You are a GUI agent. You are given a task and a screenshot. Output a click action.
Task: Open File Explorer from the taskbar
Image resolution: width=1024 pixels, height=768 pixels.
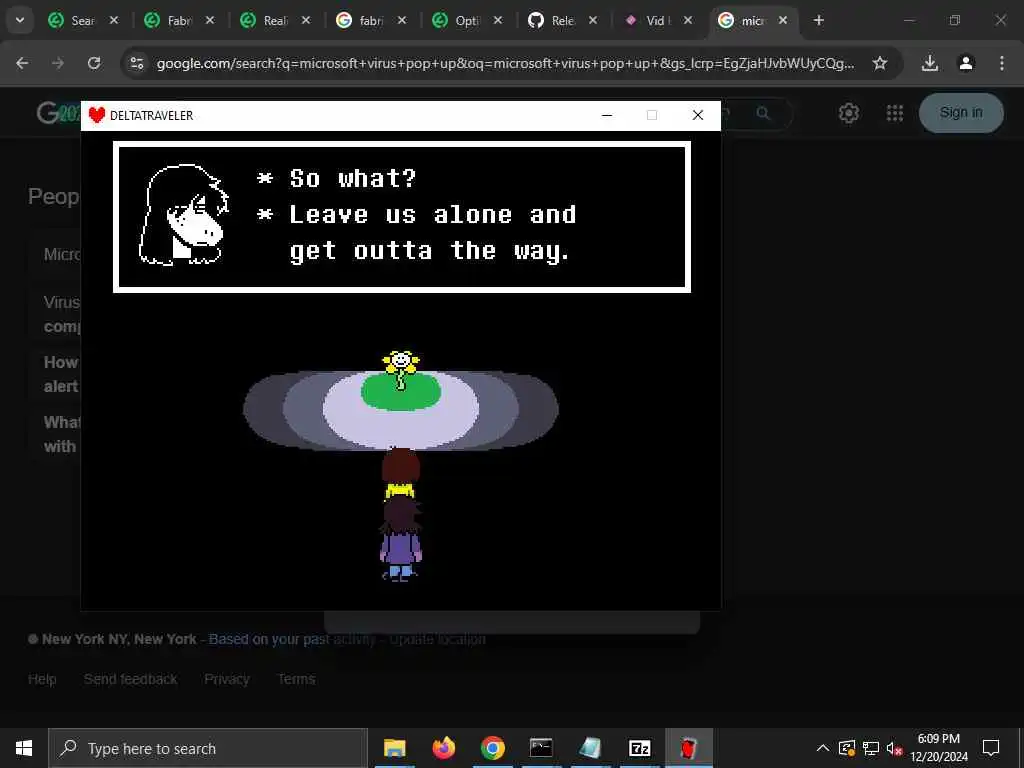394,748
